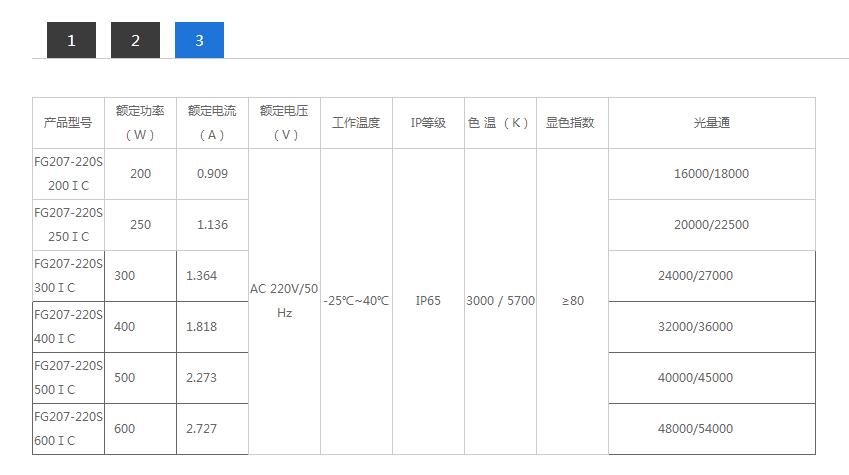
Task: Click luminous flux 48000/54000
Action: tap(696, 428)
